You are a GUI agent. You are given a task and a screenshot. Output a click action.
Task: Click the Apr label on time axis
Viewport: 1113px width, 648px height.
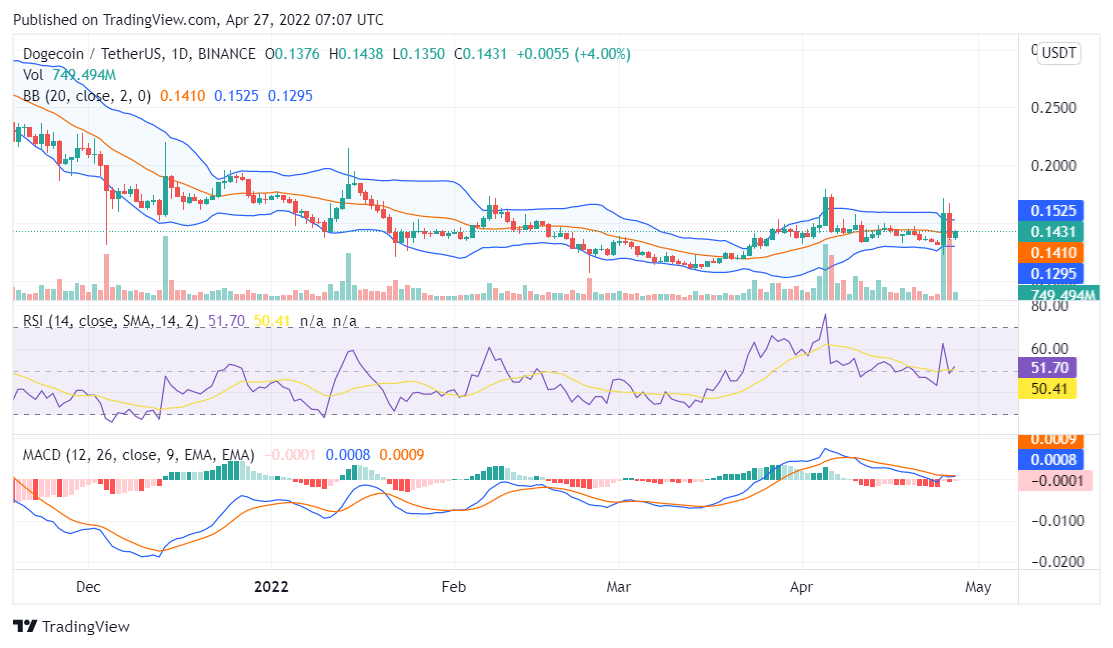801,586
